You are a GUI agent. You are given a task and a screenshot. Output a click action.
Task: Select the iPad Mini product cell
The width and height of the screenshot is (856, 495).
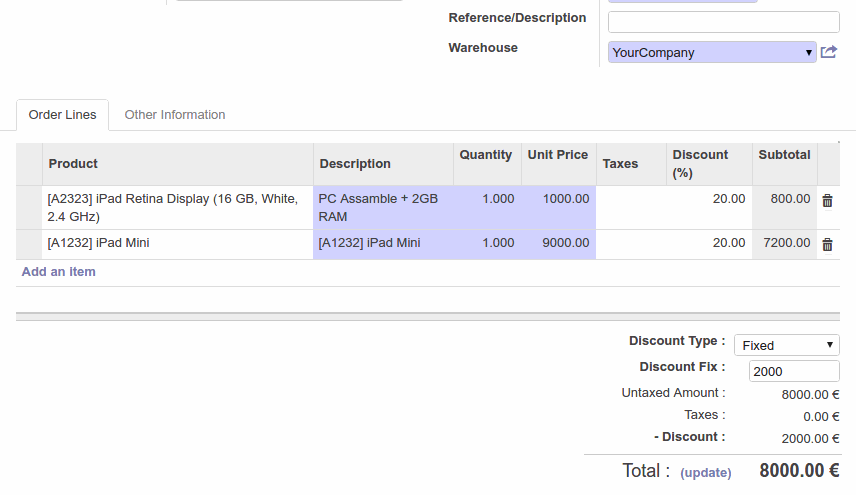coord(177,244)
